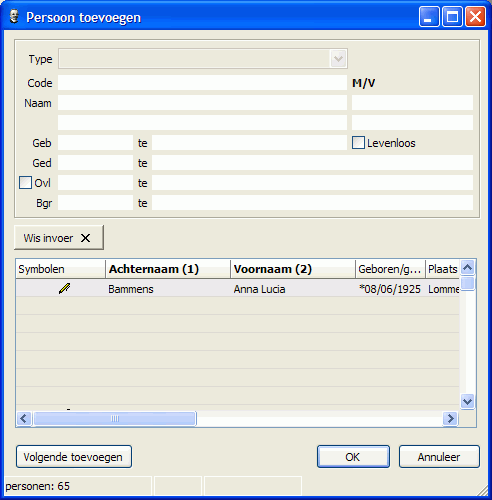492x500 pixels.
Task: Click the scroll right arrow below the list
Action: point(450,418)
